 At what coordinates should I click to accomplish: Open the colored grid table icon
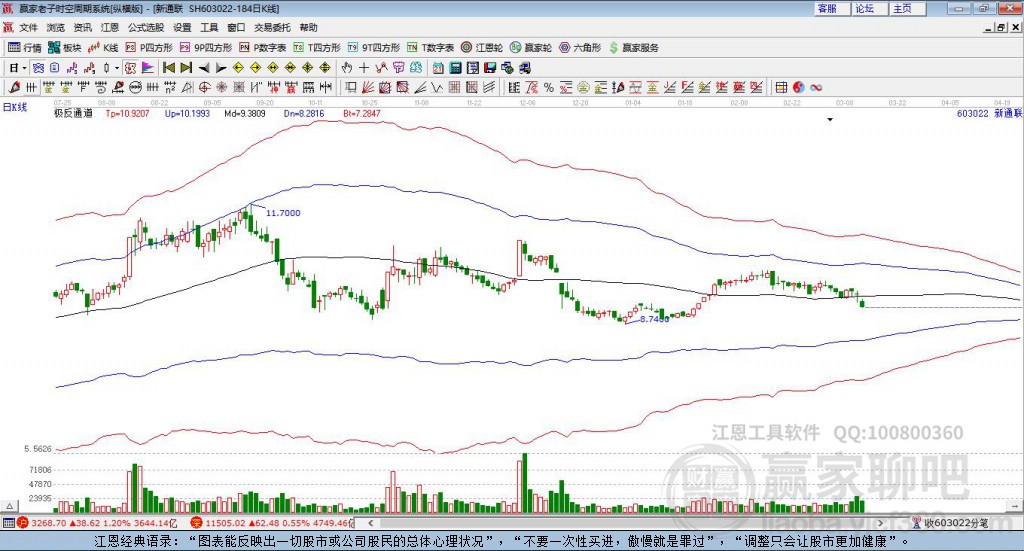781,87
